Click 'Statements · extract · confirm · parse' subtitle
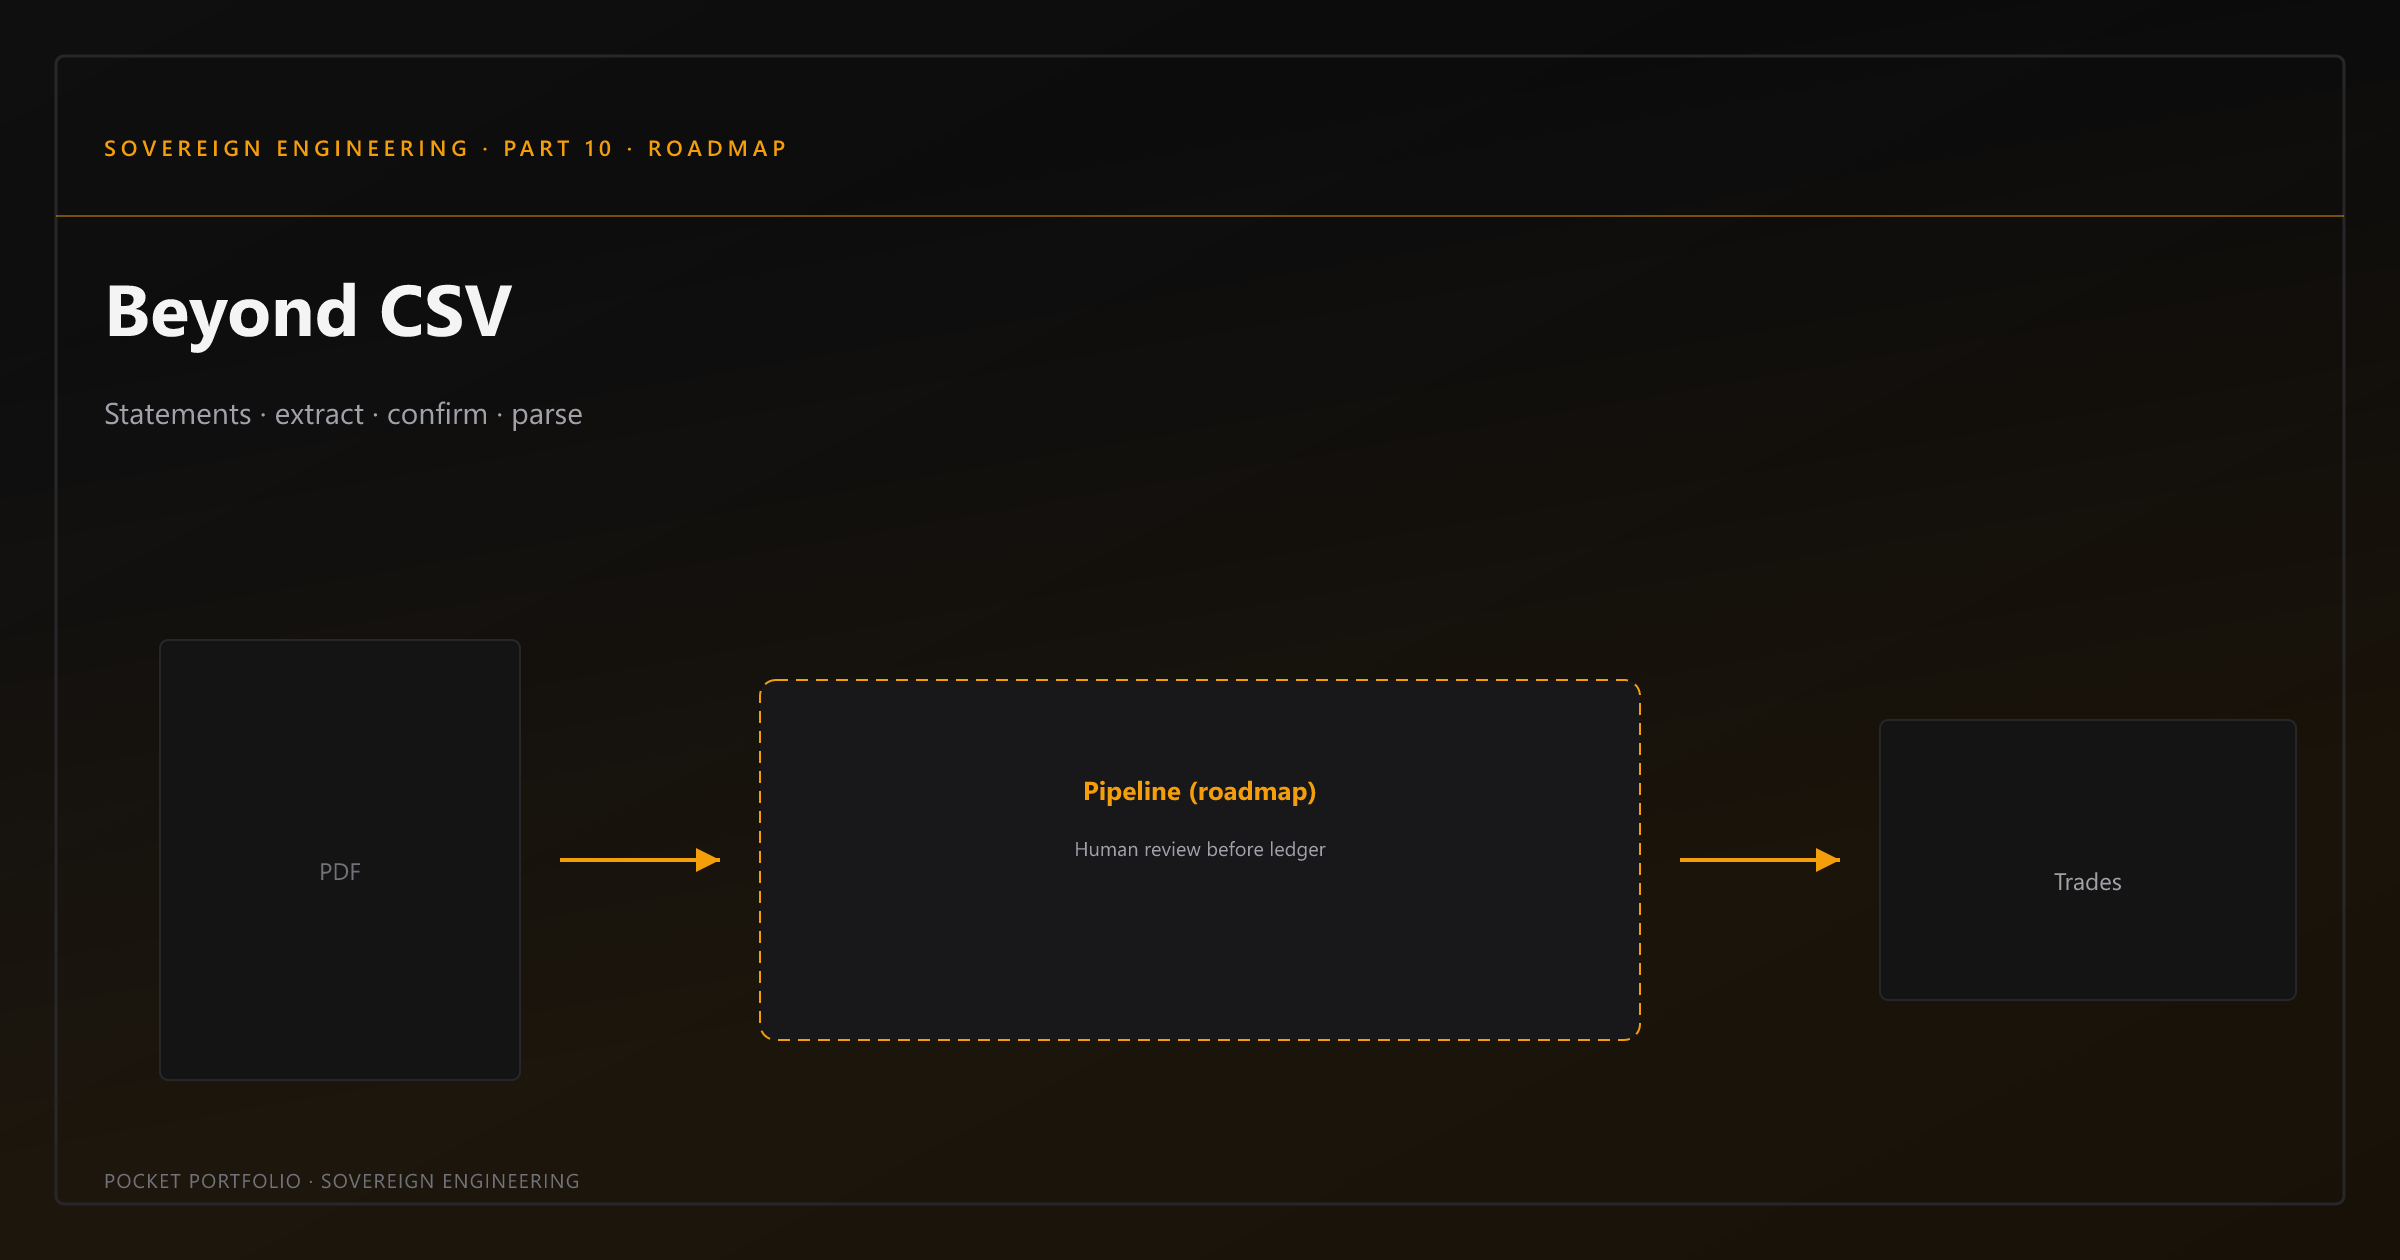This screenshot has height=1260, width=2400. pyautogui.click(x=343, y=414)
